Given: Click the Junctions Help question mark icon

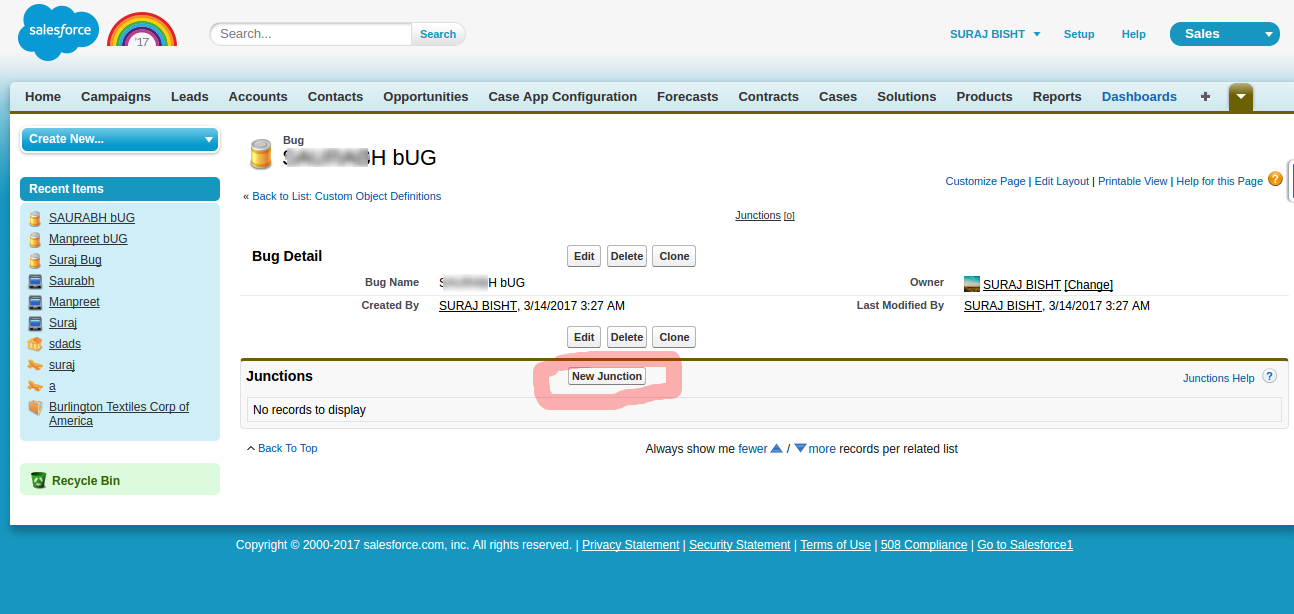Looking at the screenshot, I should tap(1269, 377).
